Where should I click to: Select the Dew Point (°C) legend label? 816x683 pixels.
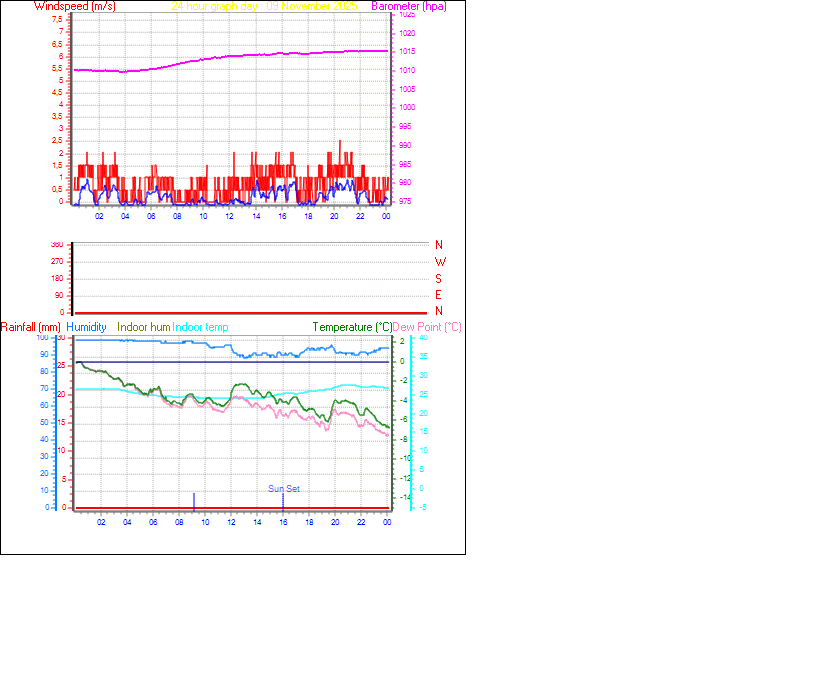tap(427, 326)
